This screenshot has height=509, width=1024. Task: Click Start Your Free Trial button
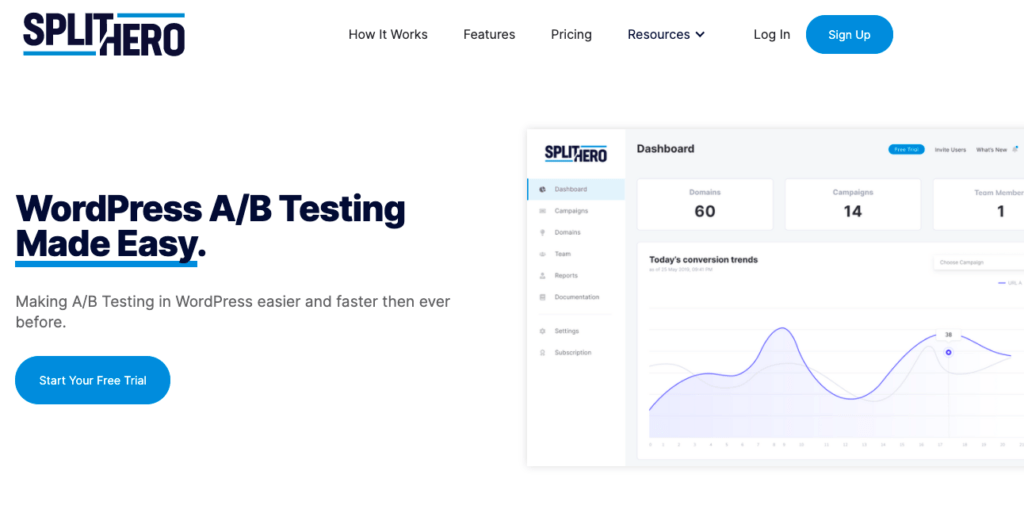coord(93,380)
